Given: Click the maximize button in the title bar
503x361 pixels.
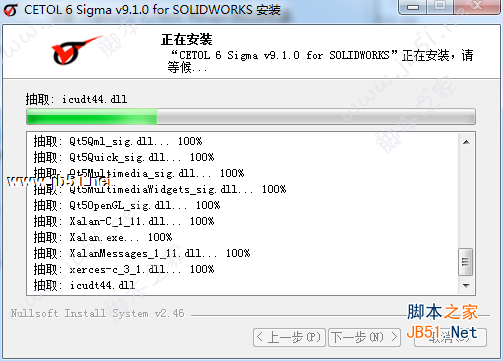Looking at the screenshot, I should 440,6.
